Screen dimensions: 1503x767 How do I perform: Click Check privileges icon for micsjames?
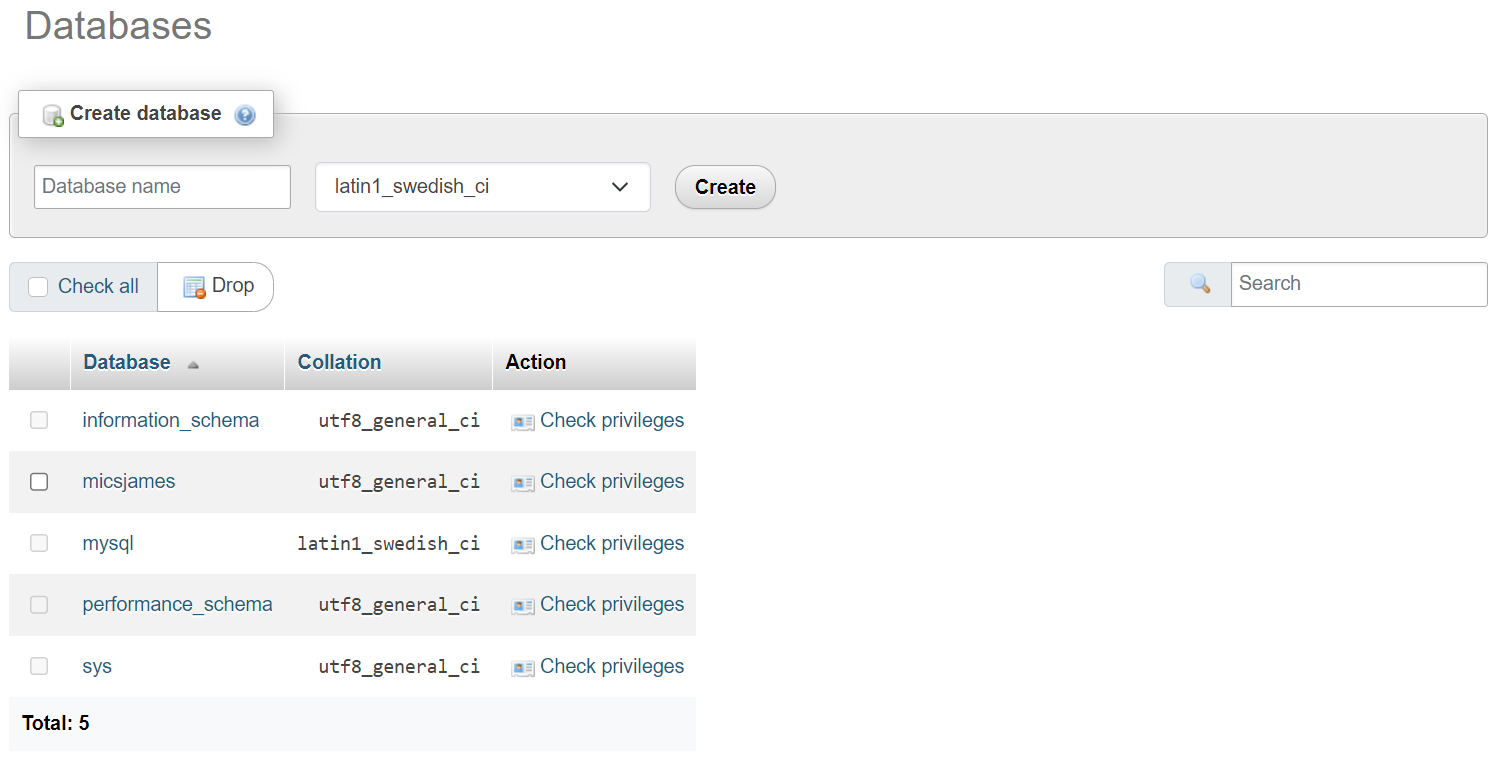[522, 482]
